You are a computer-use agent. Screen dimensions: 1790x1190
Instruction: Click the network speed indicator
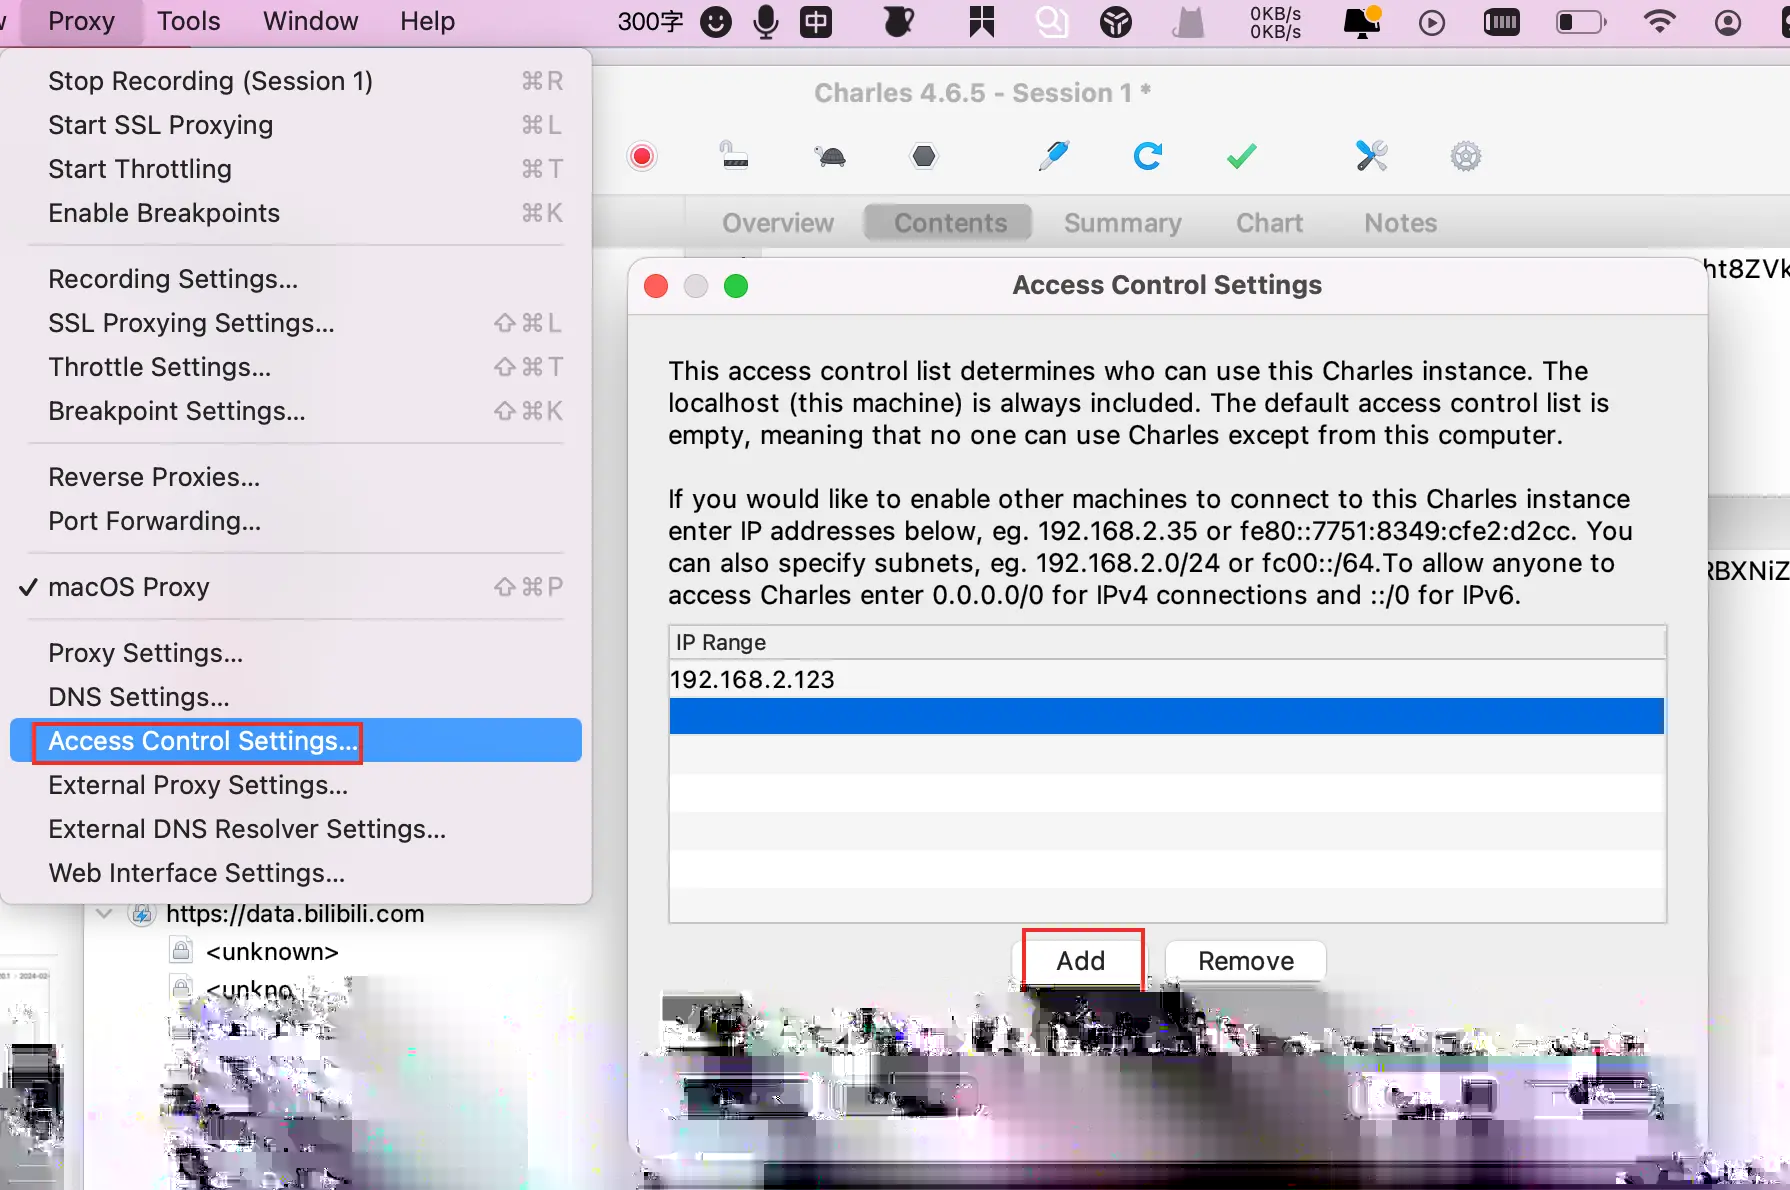(1276, 22)
